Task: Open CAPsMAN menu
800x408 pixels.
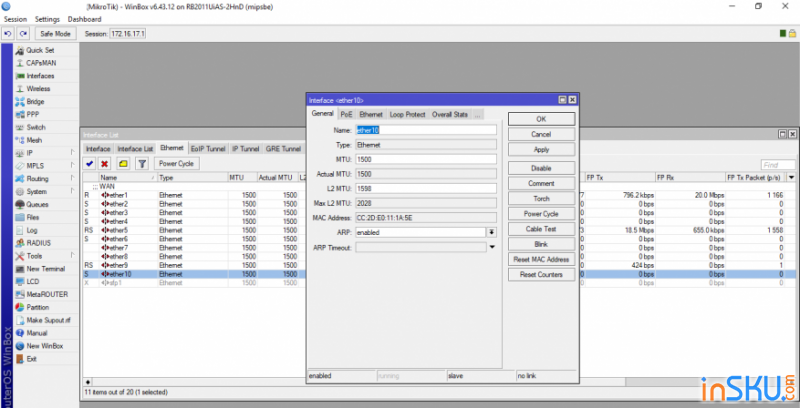Action: [41, 63]
